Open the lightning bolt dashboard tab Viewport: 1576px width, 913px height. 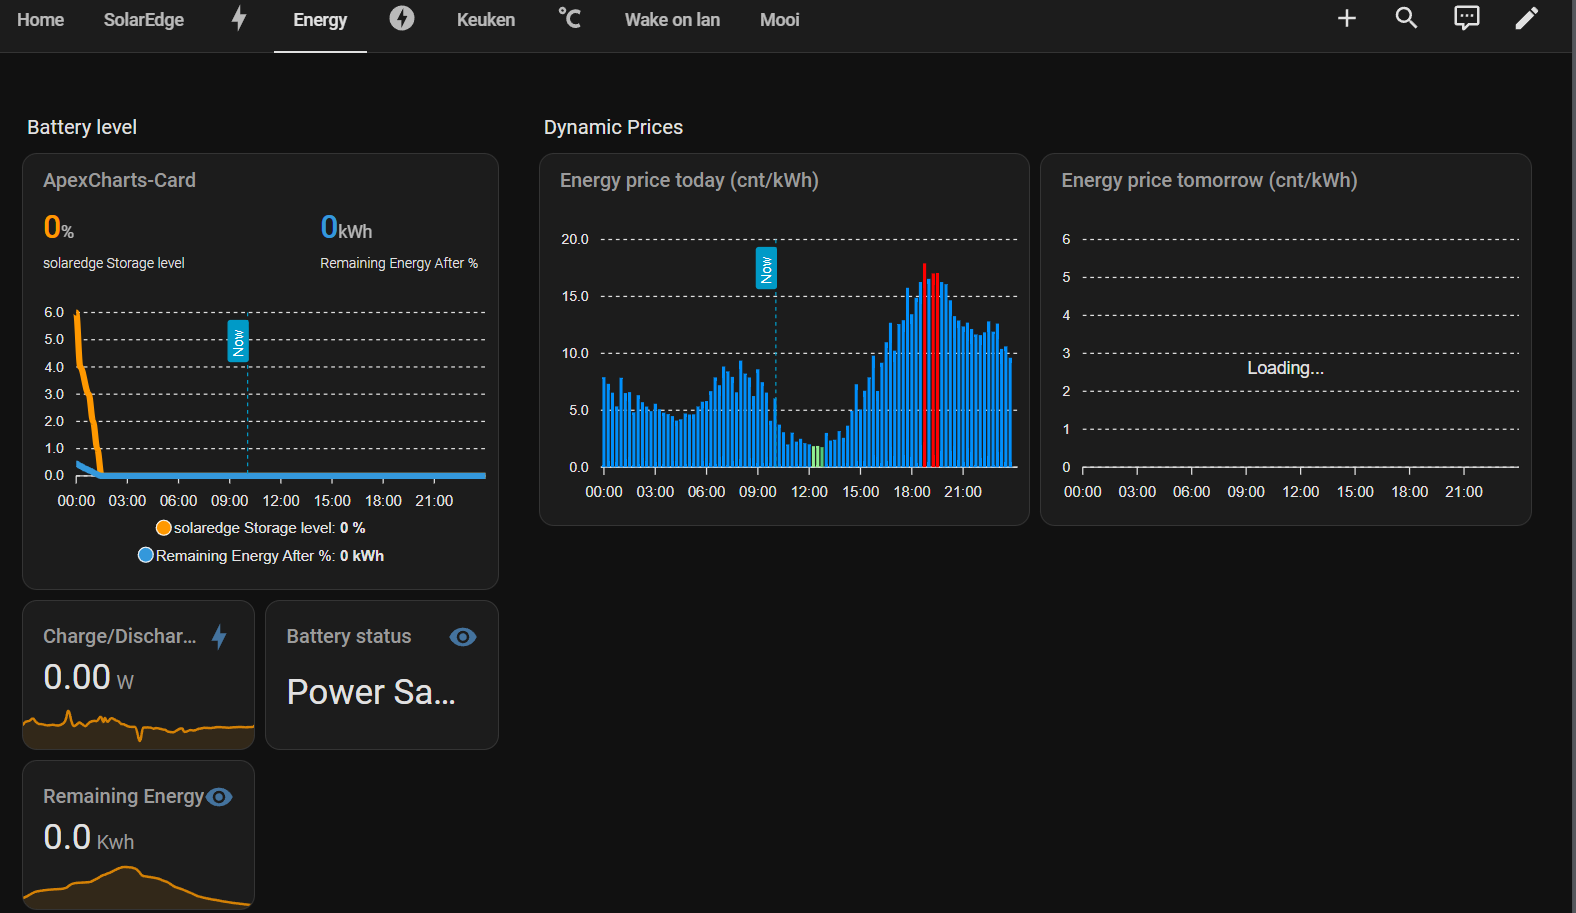pos(239,19)
